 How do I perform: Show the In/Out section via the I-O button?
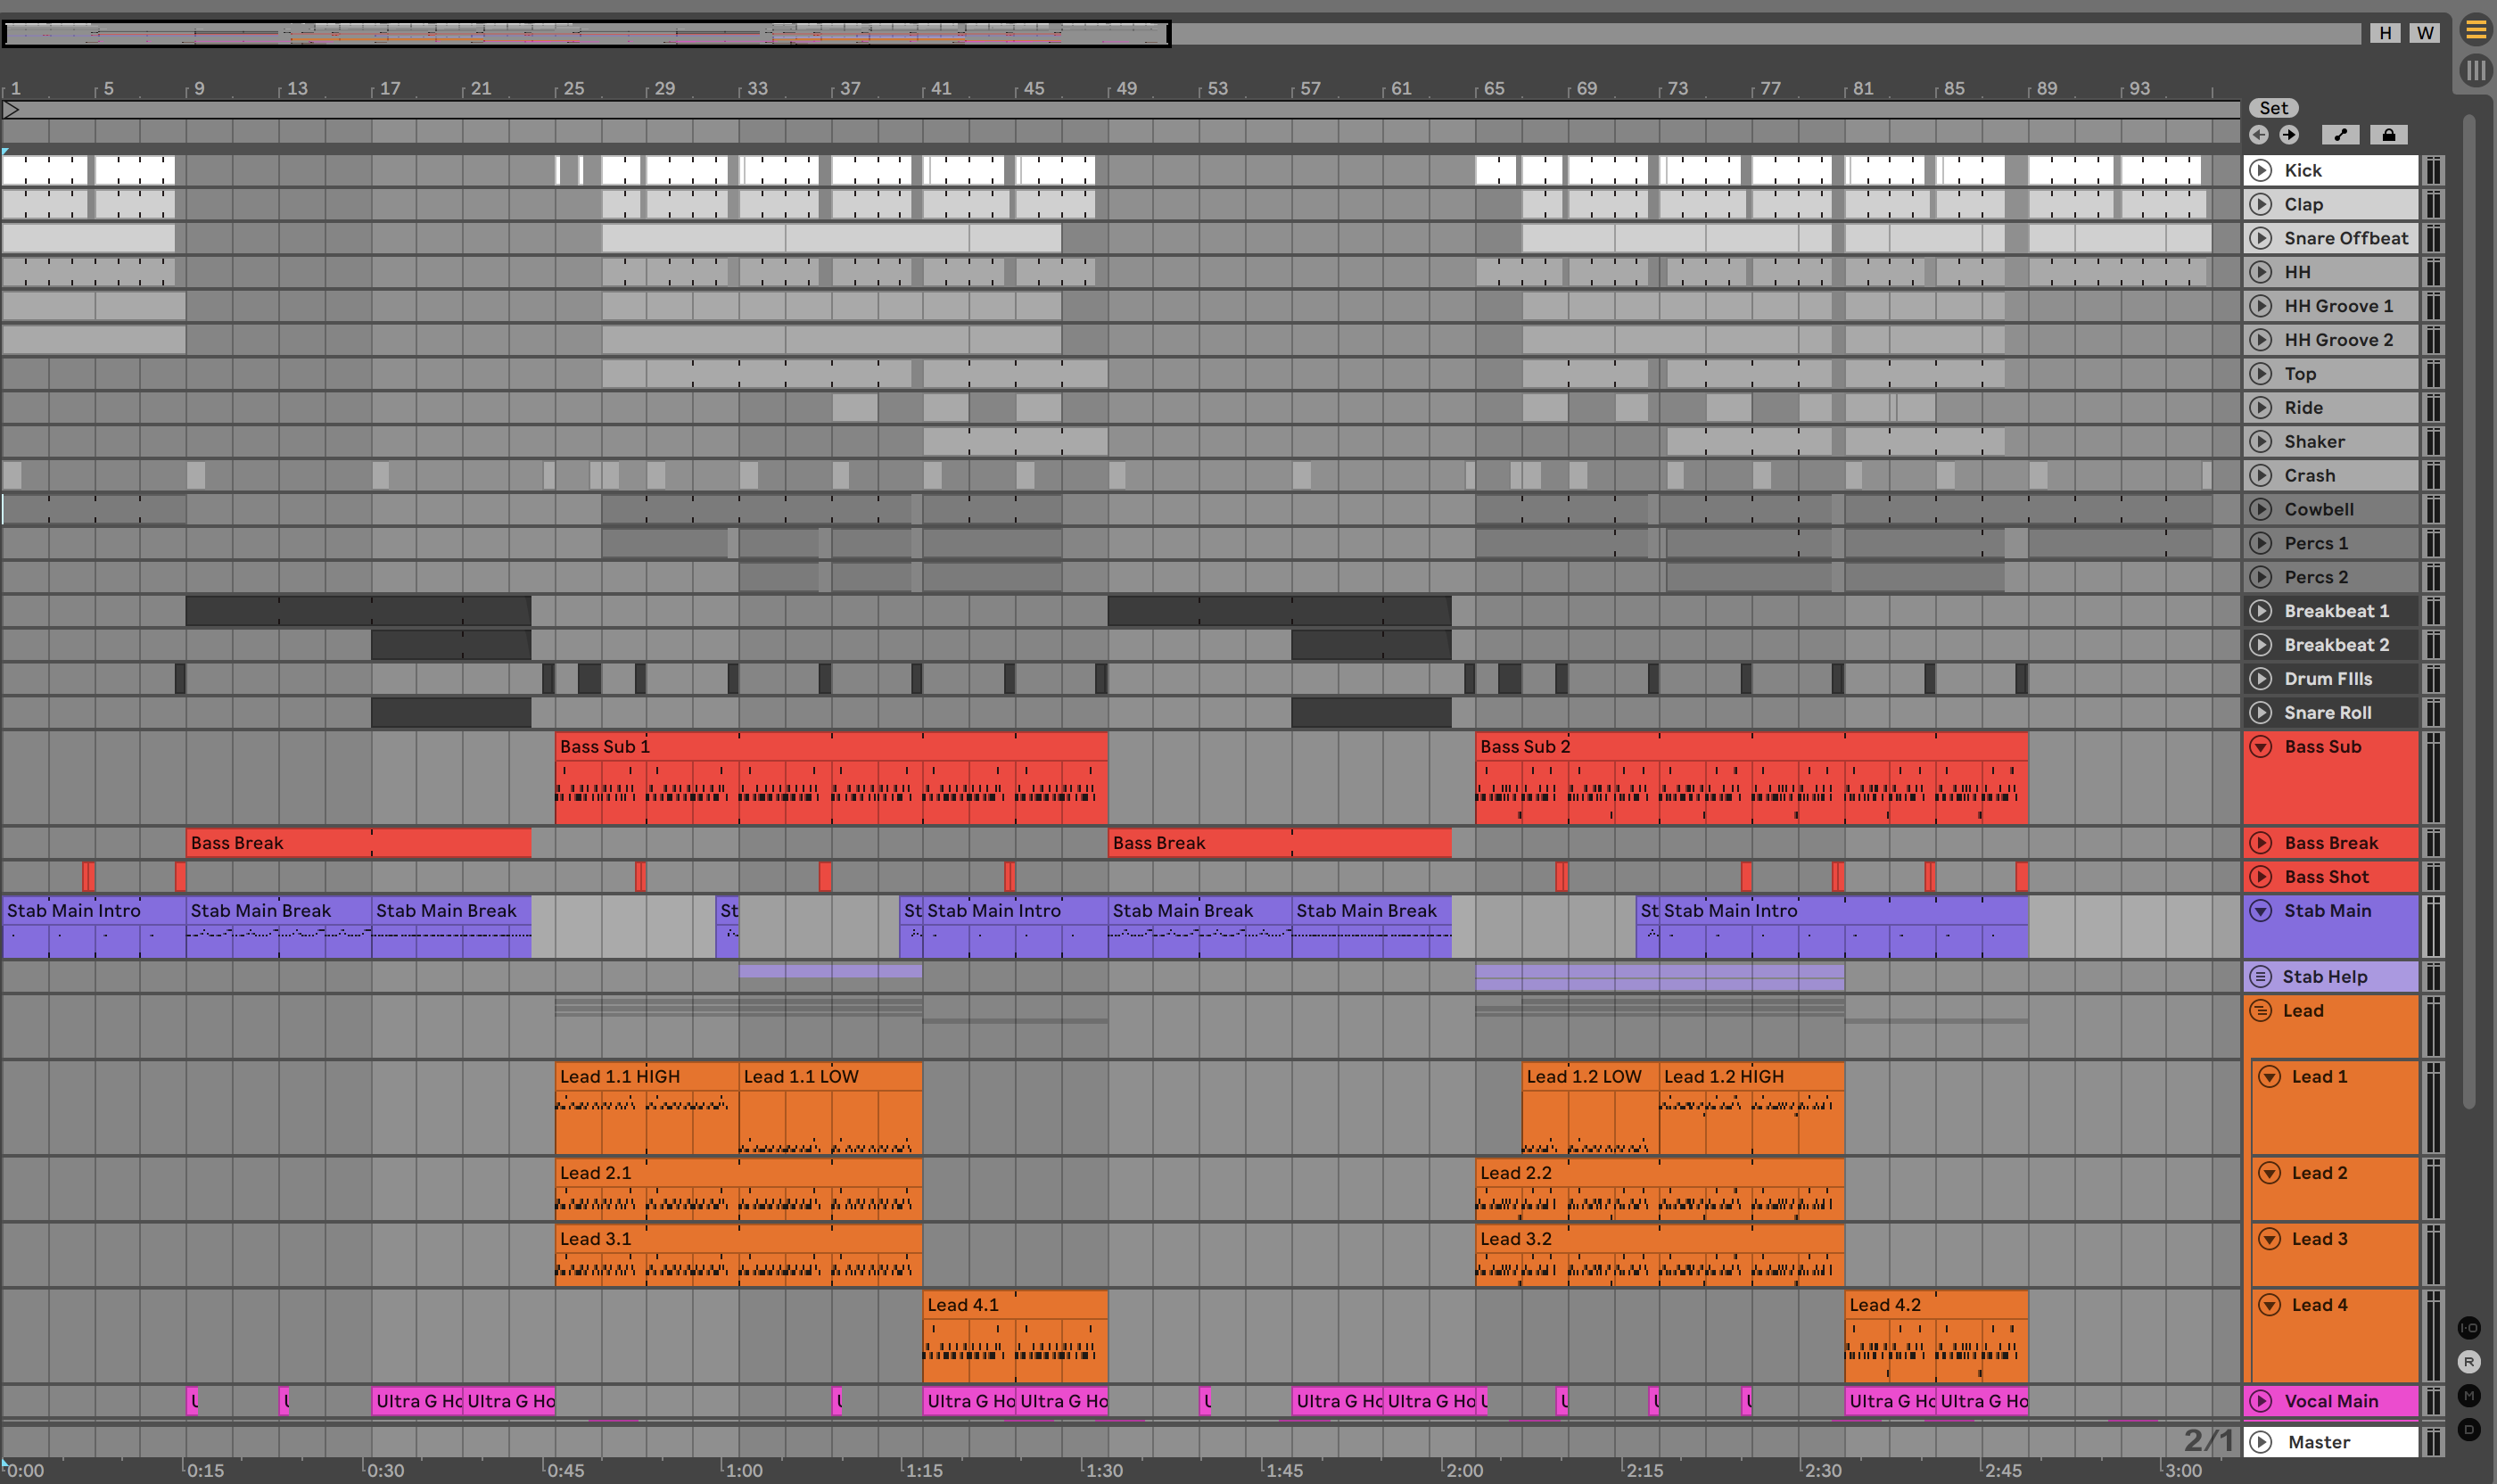(2469, 1328)
